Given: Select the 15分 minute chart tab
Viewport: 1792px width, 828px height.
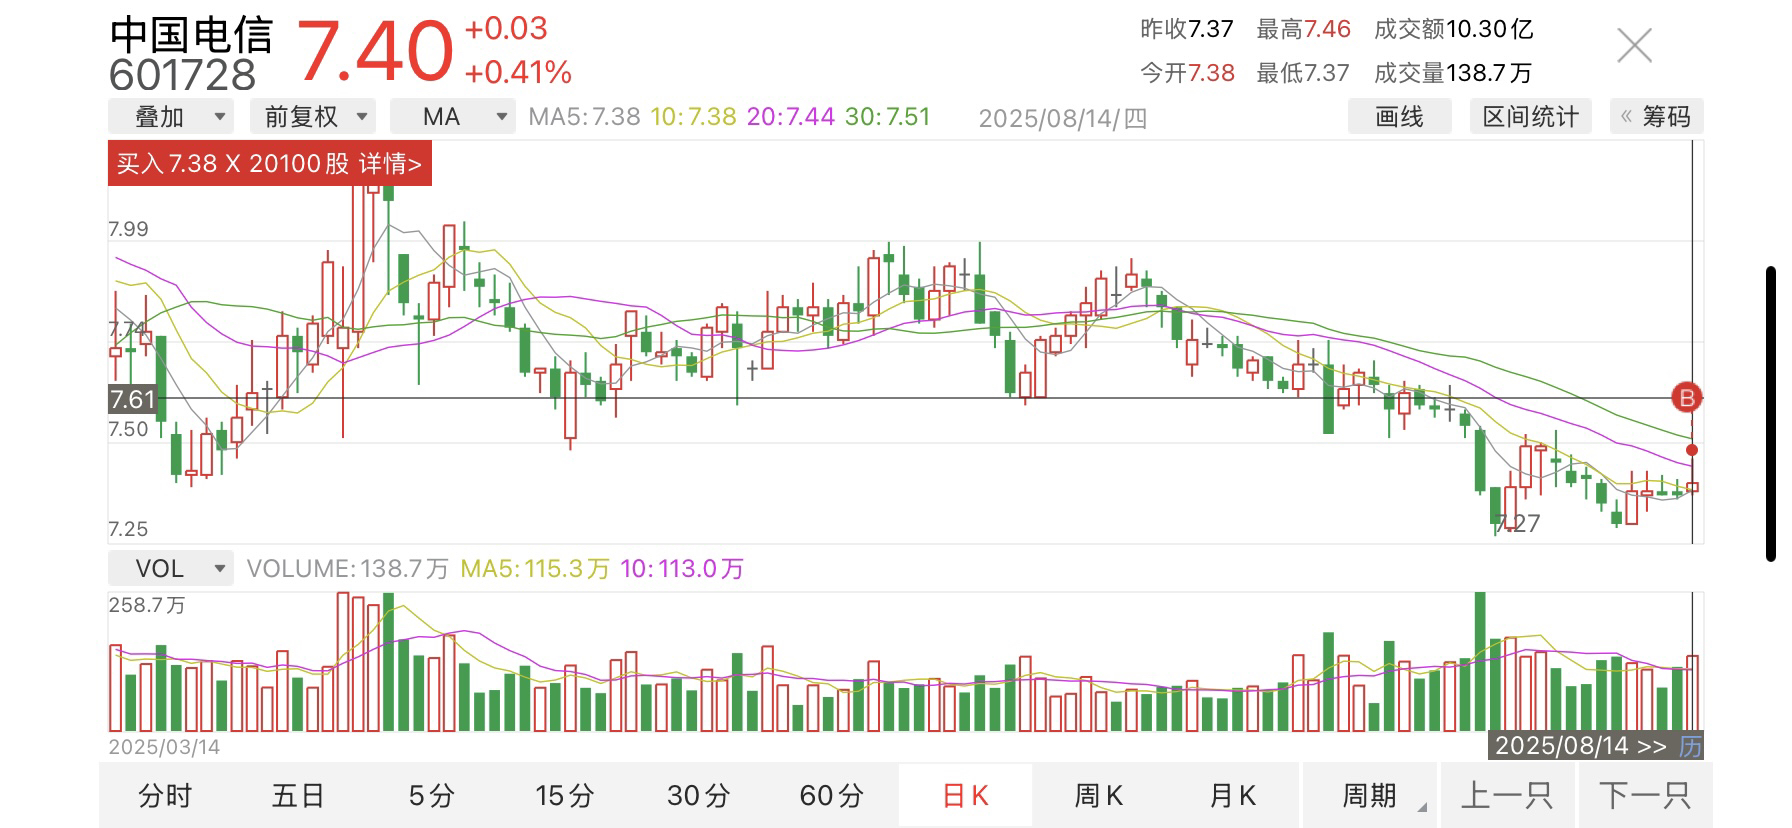Looking at the screenshot, I should pos(564,796).
